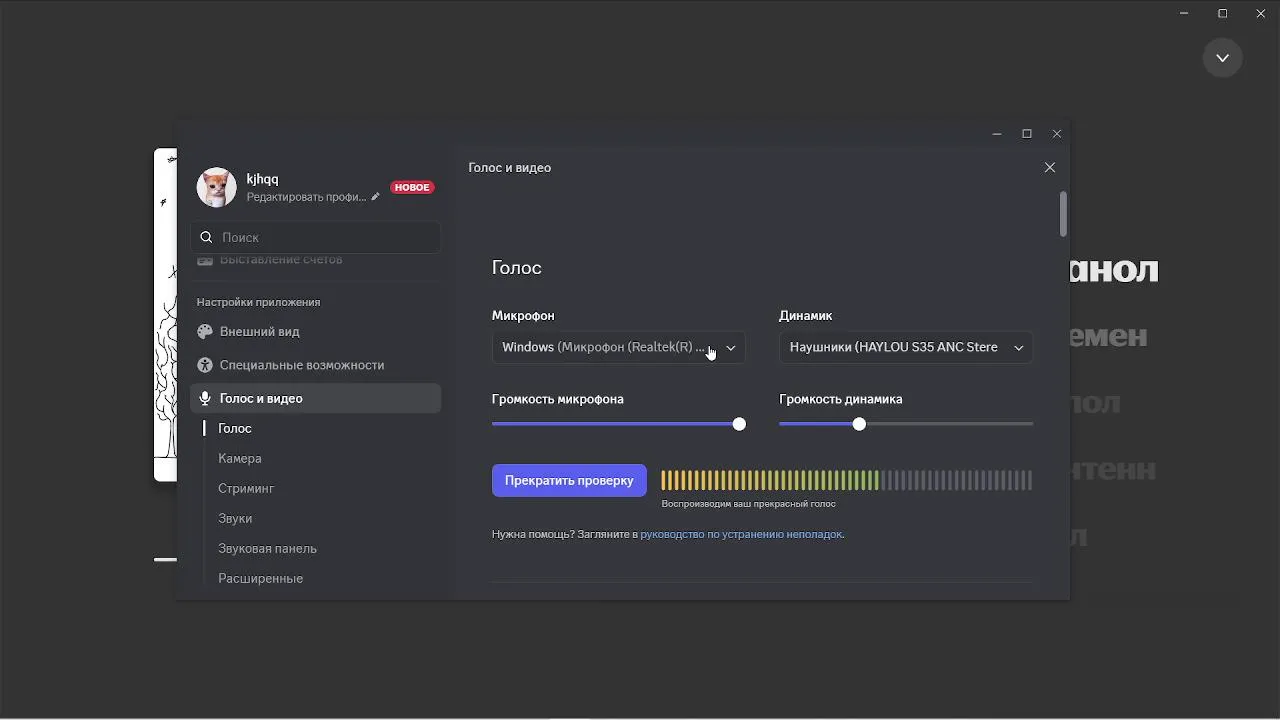Click the palette icon beside Внешний вид
The image size is (1280, 720).
[205, 332]
